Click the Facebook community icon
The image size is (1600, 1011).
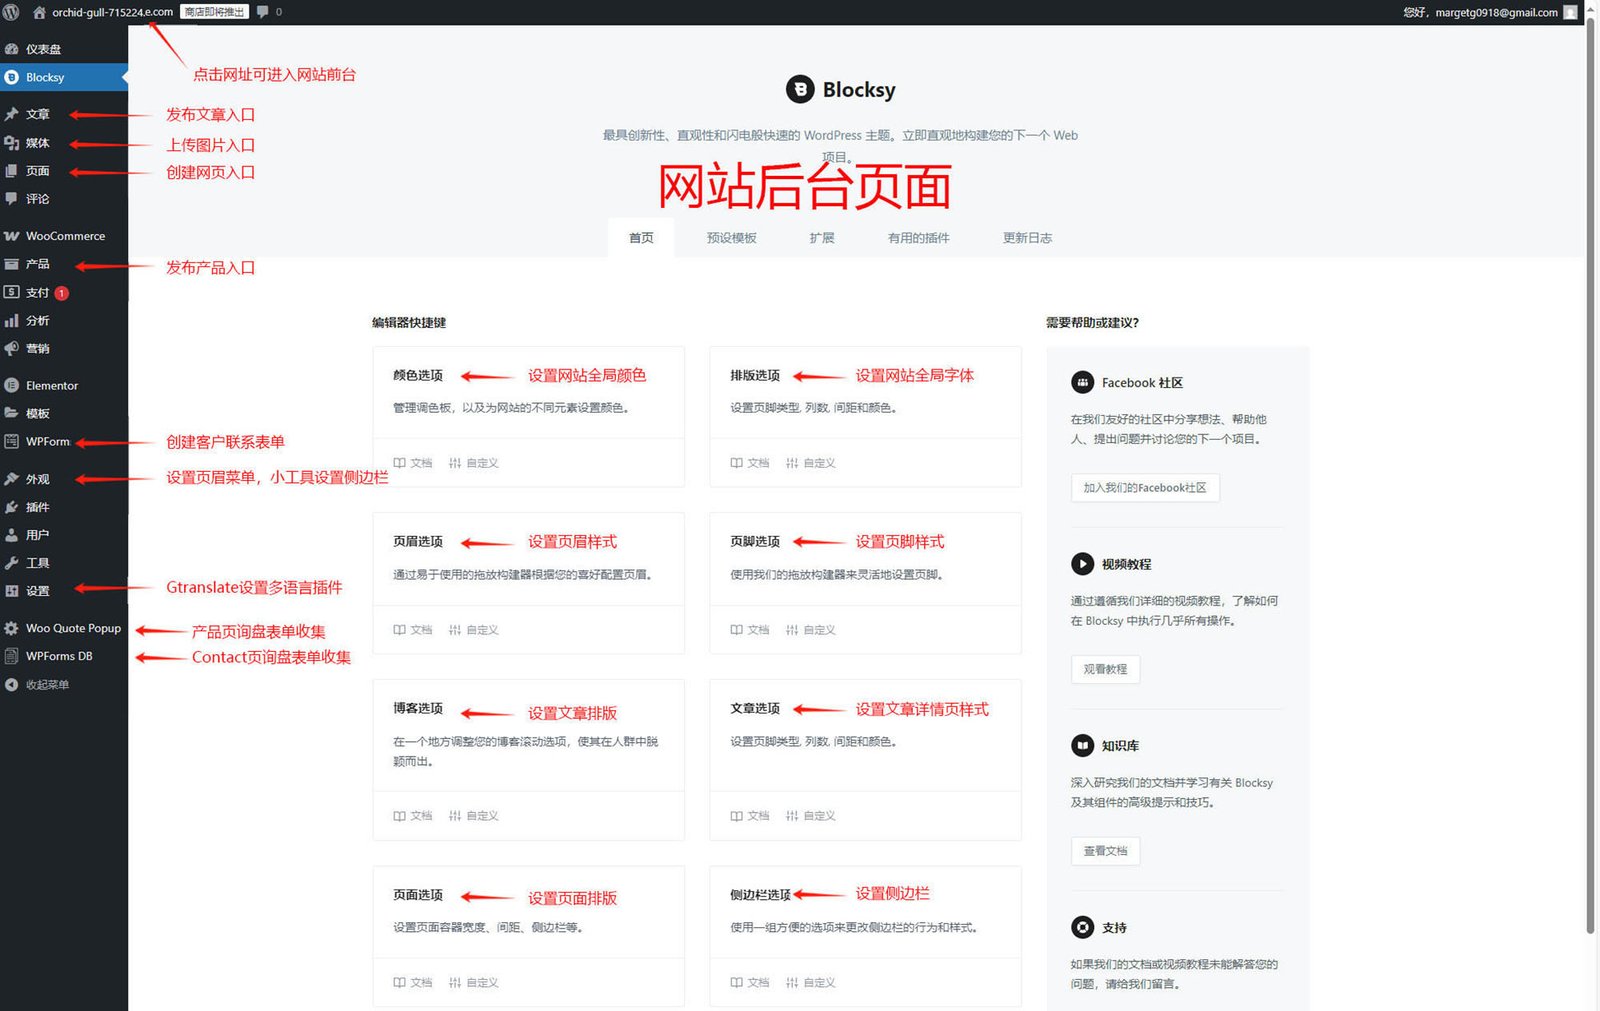1082,382
